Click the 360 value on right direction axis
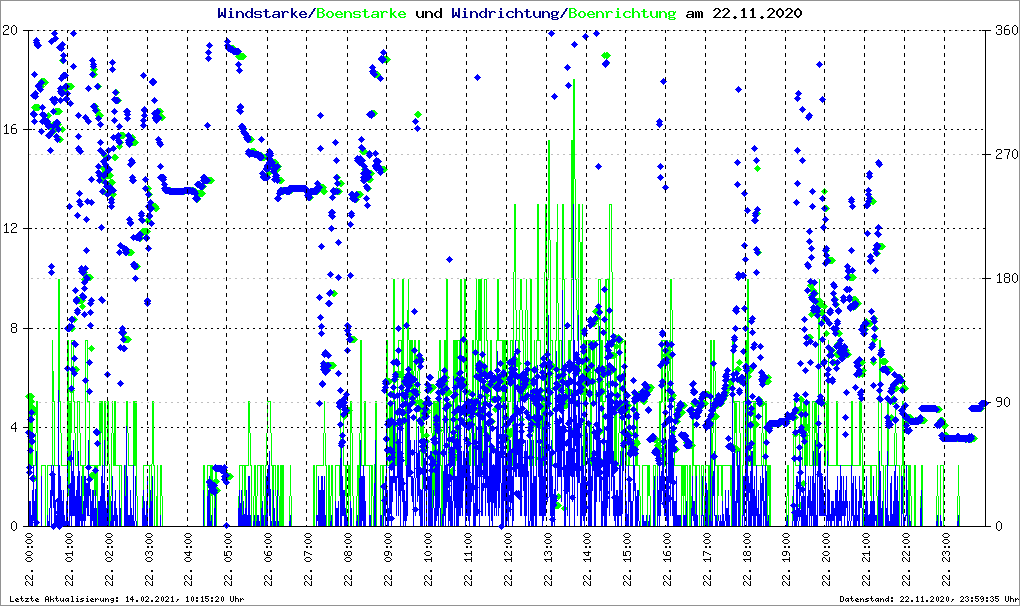Image resolution: width=1020 pixels, height=606 pixels. click(x=1005, y=30)
